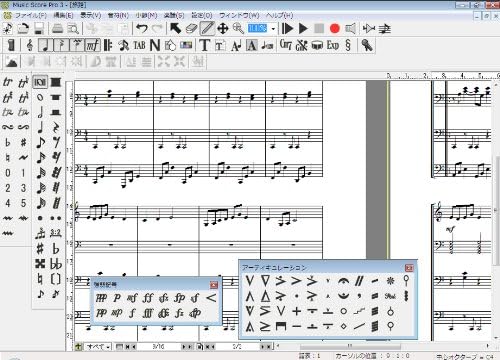Screen dimensions: 500x360
Task: Toggle the ornament palette button
Action: [x=77, y=45]
